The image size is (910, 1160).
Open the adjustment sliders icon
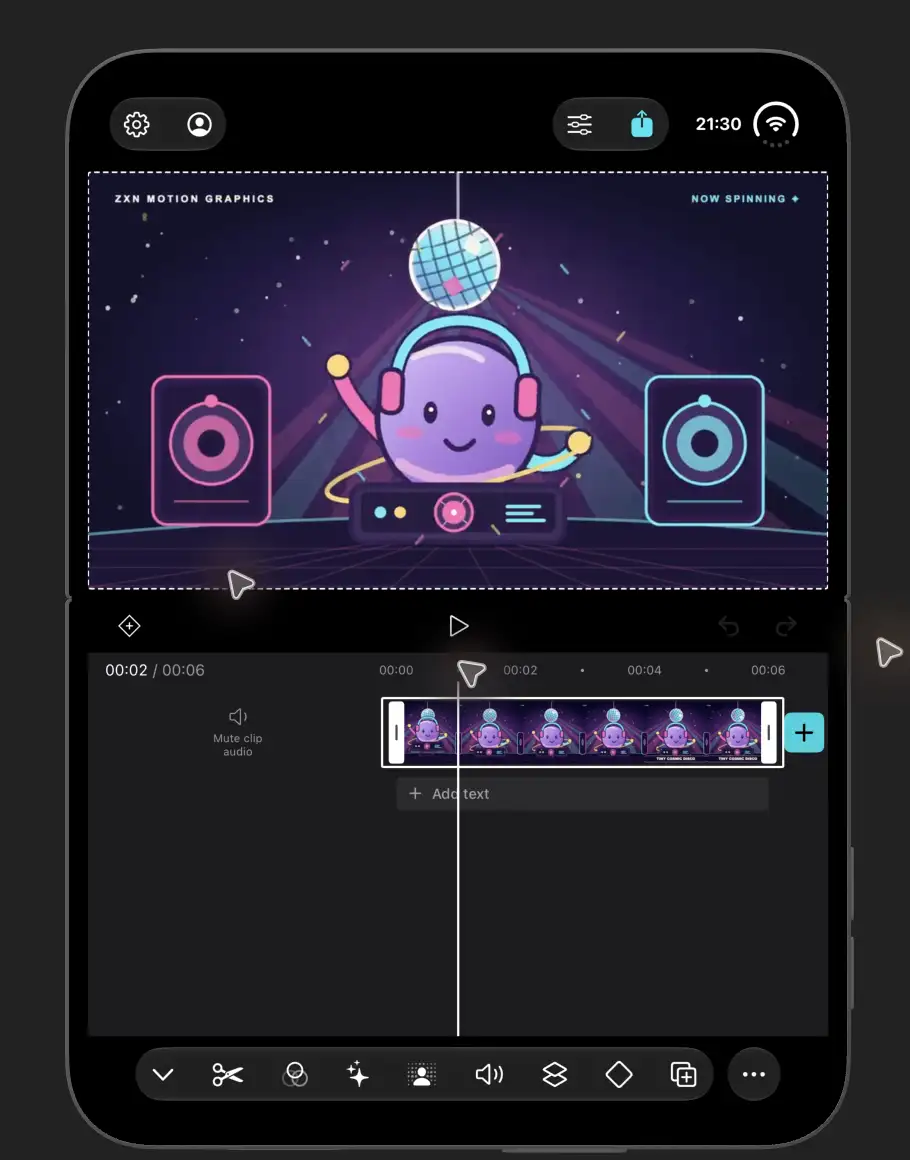[x=579, y=124]
